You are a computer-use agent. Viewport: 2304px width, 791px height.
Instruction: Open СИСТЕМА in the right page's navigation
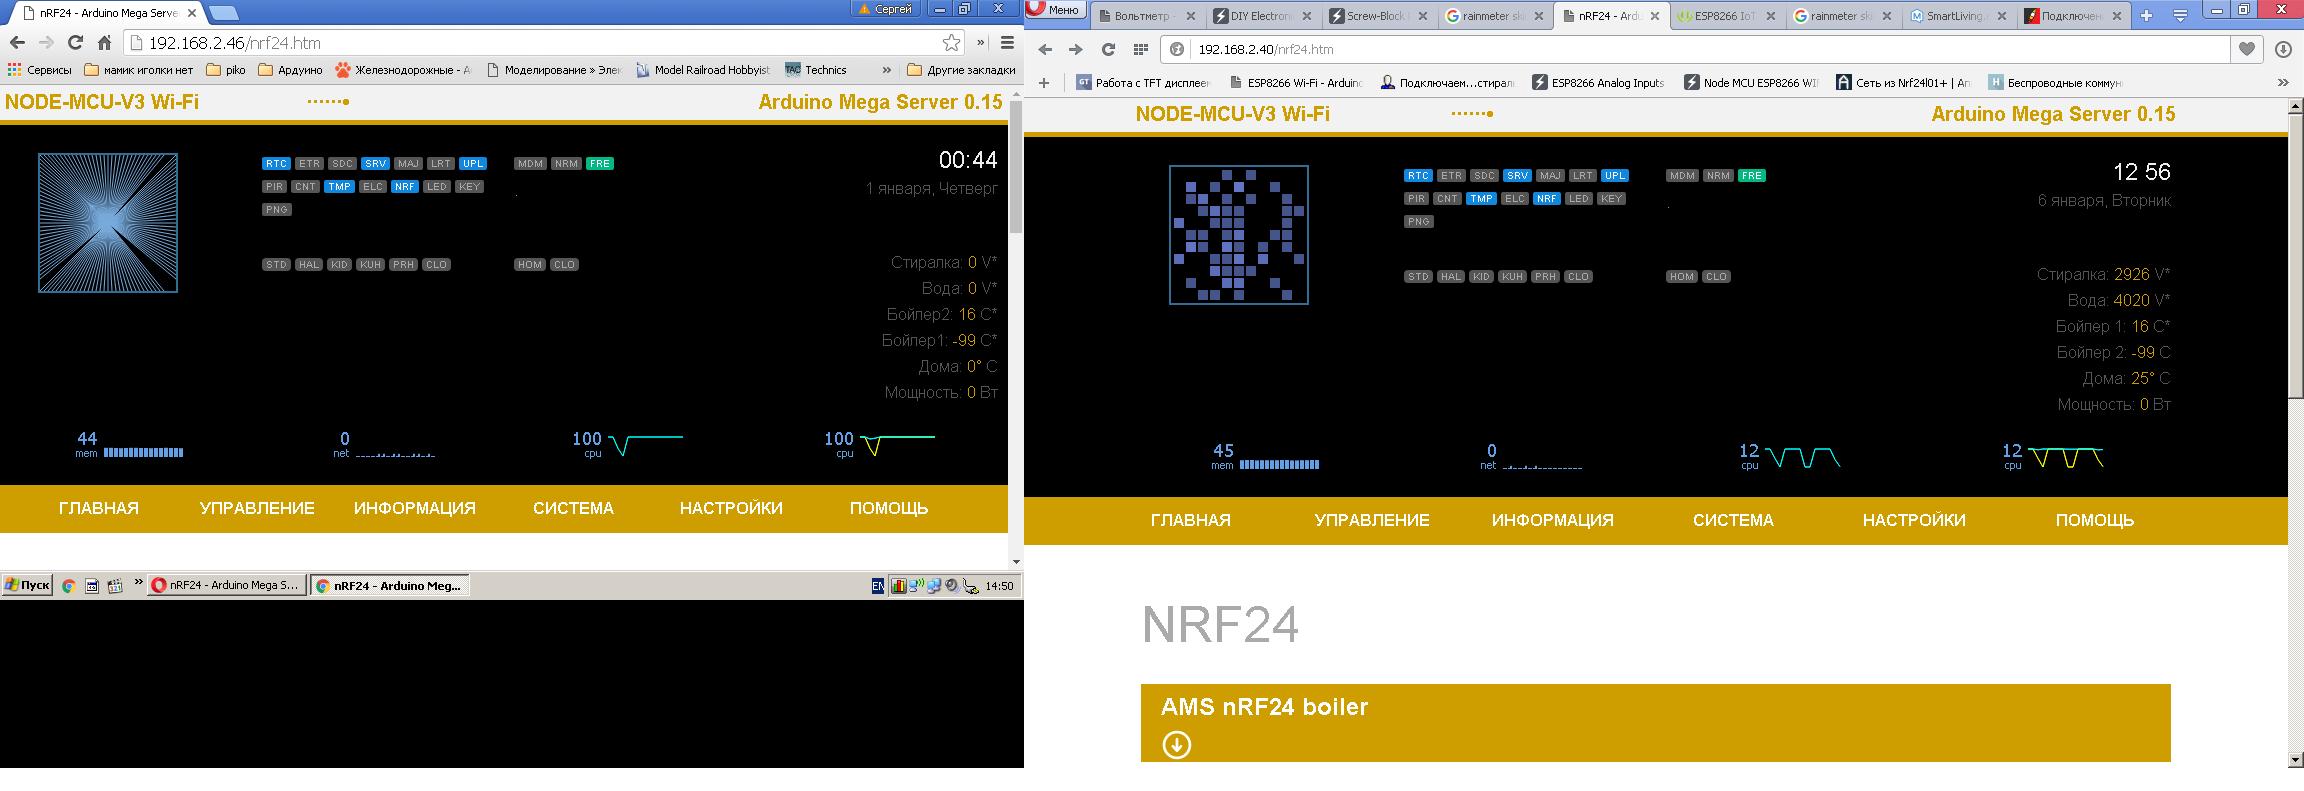pyautogui.click(x=1733, y=520)
